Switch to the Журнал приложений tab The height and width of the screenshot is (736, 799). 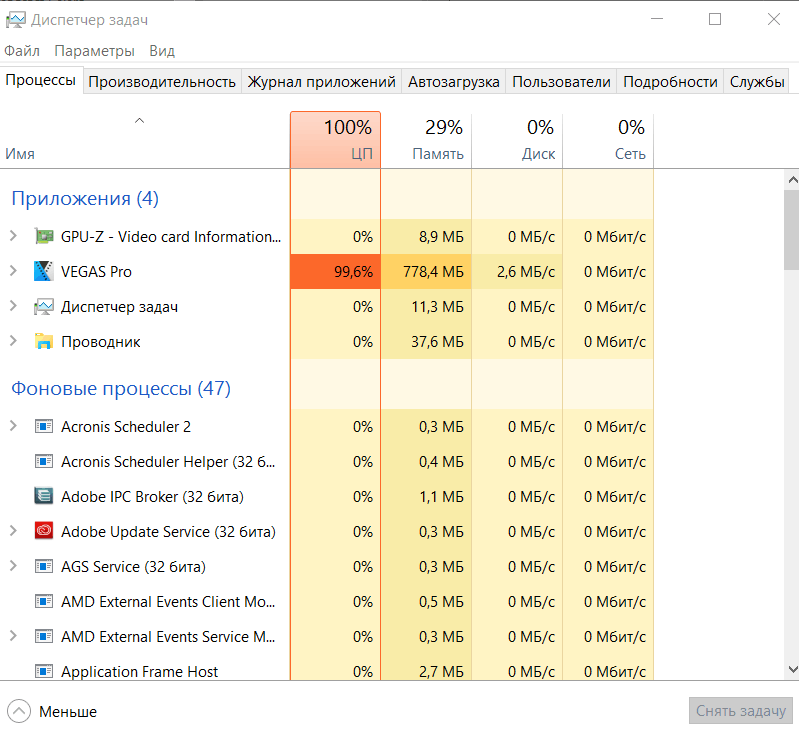point(322,82)
